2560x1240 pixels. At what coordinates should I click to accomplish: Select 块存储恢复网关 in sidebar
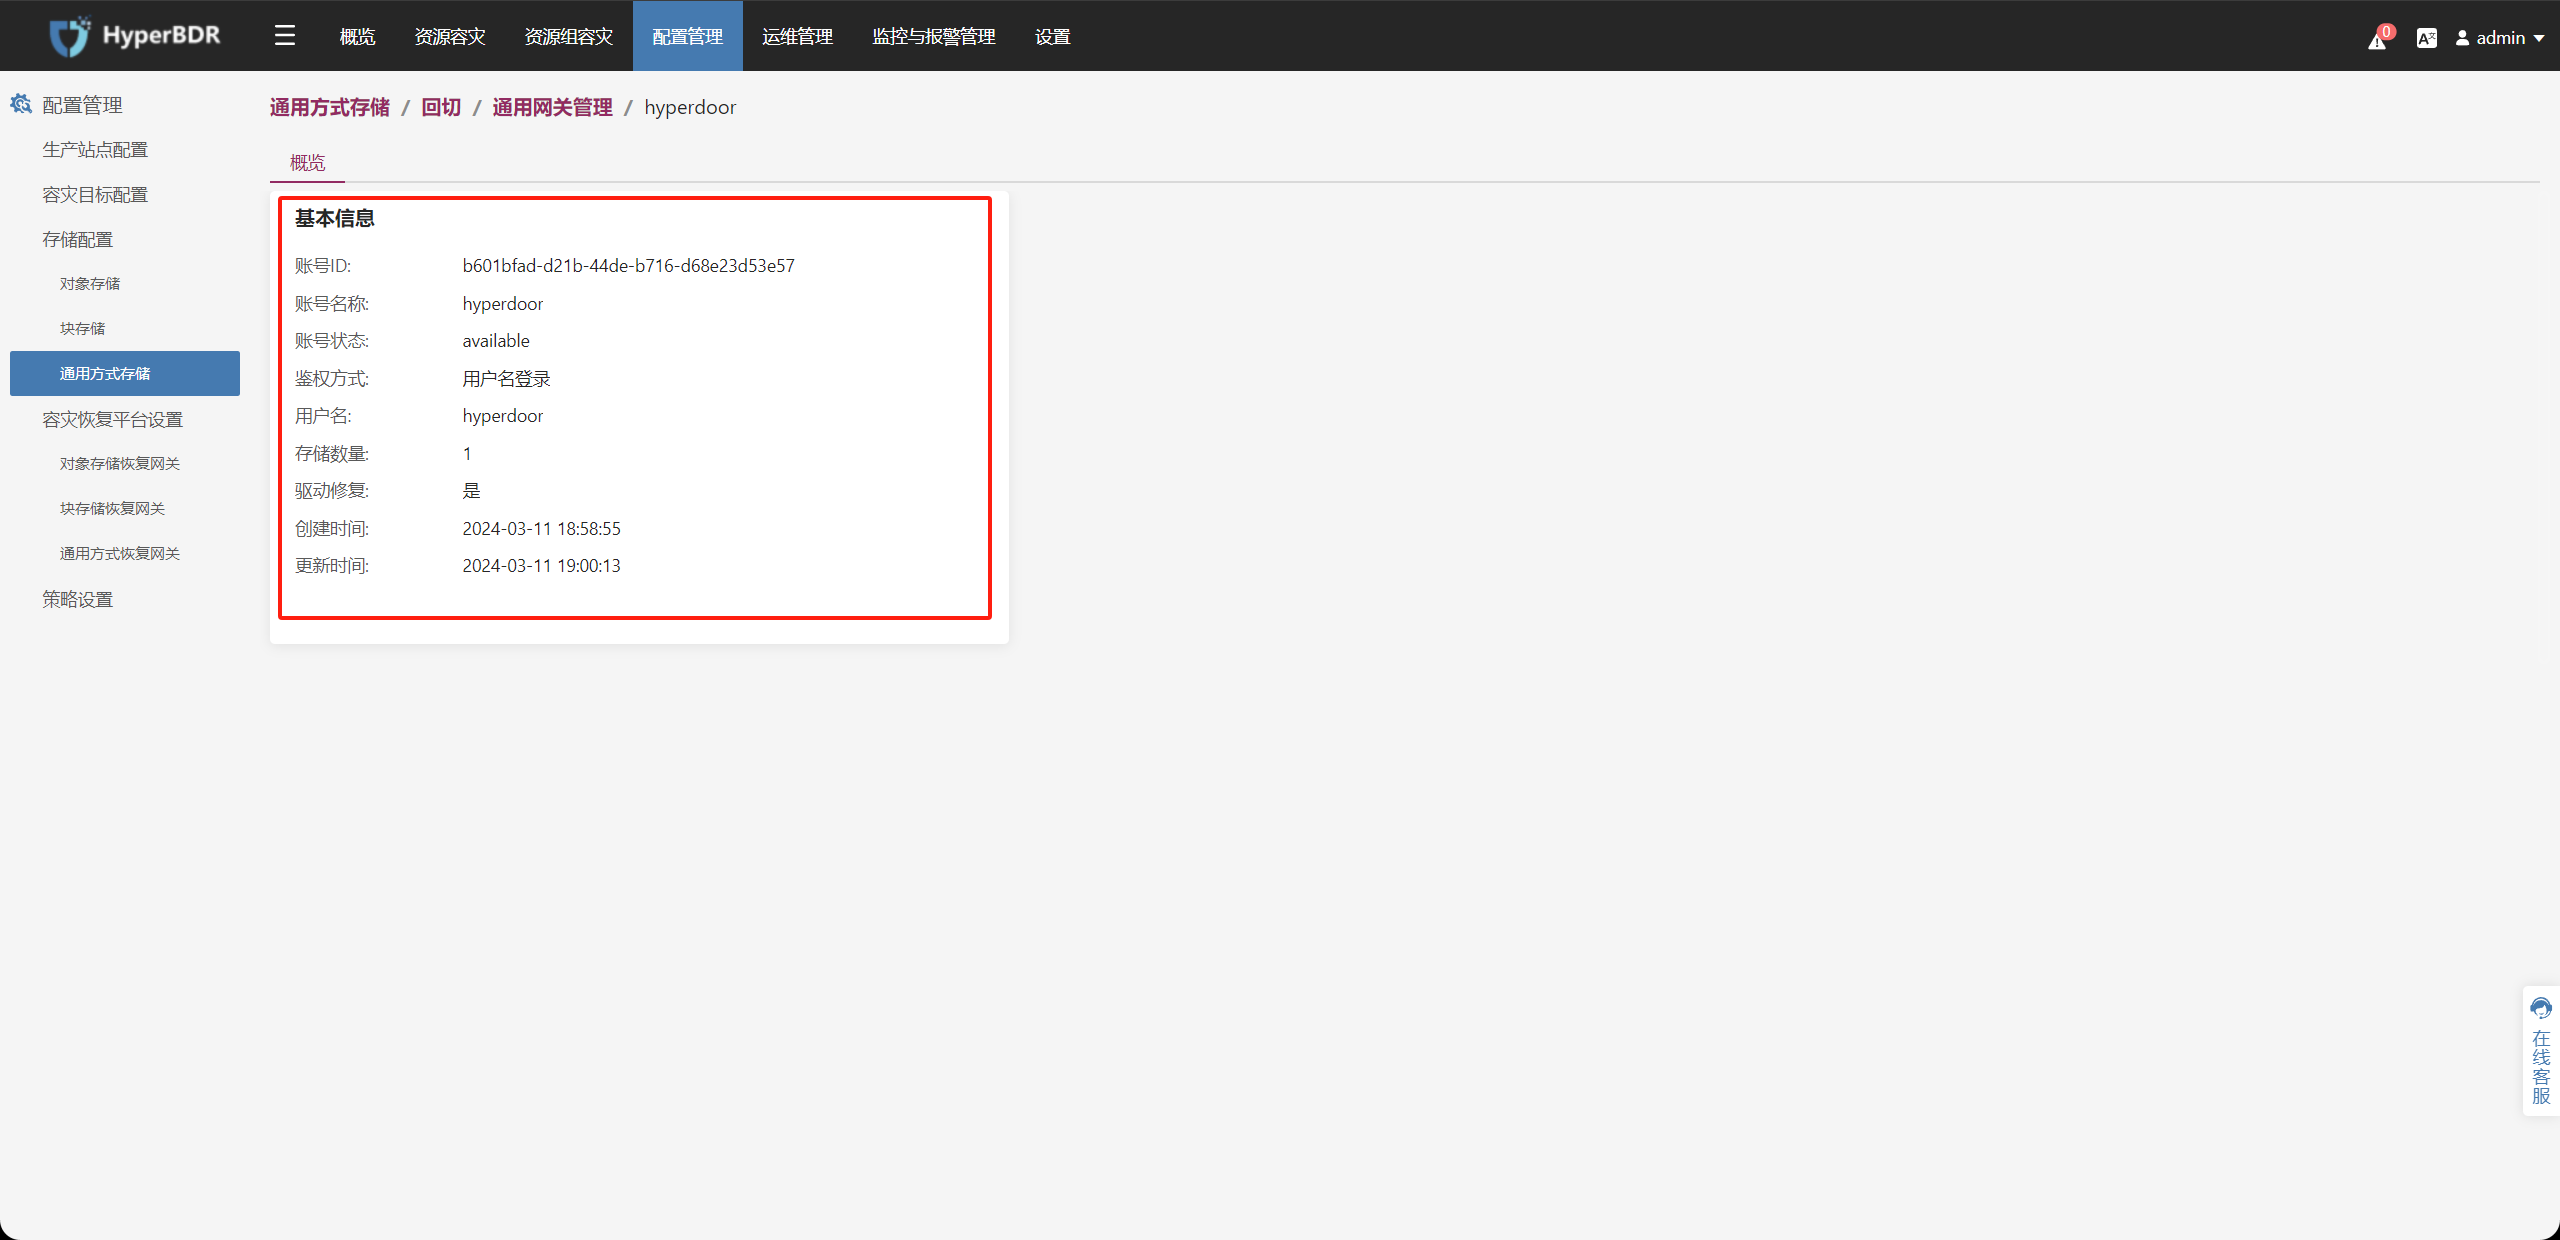click(x=112, y=508)
